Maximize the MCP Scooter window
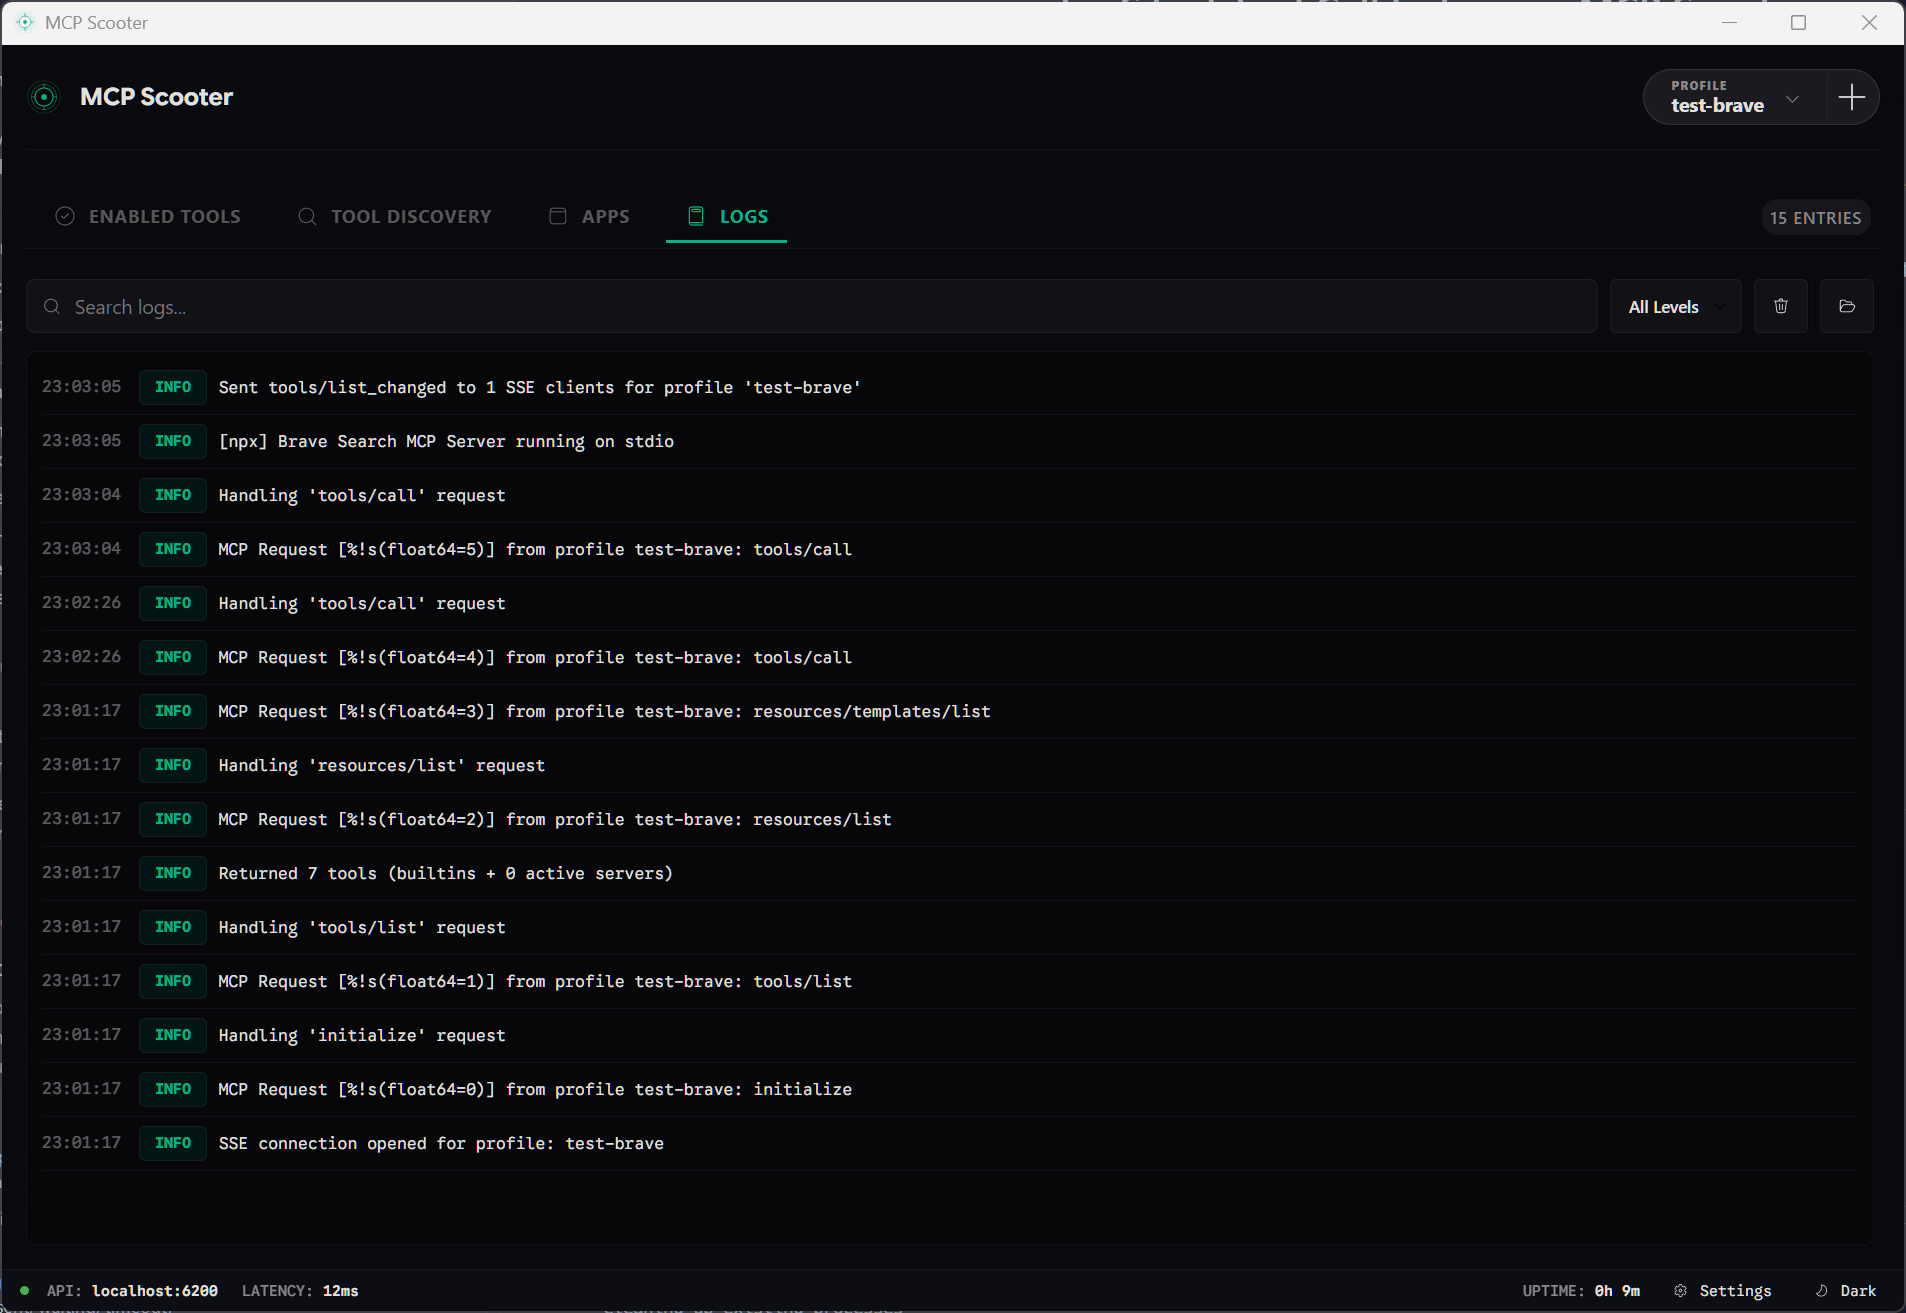Screen dimensions: 1906x1313 [1798, 22]
